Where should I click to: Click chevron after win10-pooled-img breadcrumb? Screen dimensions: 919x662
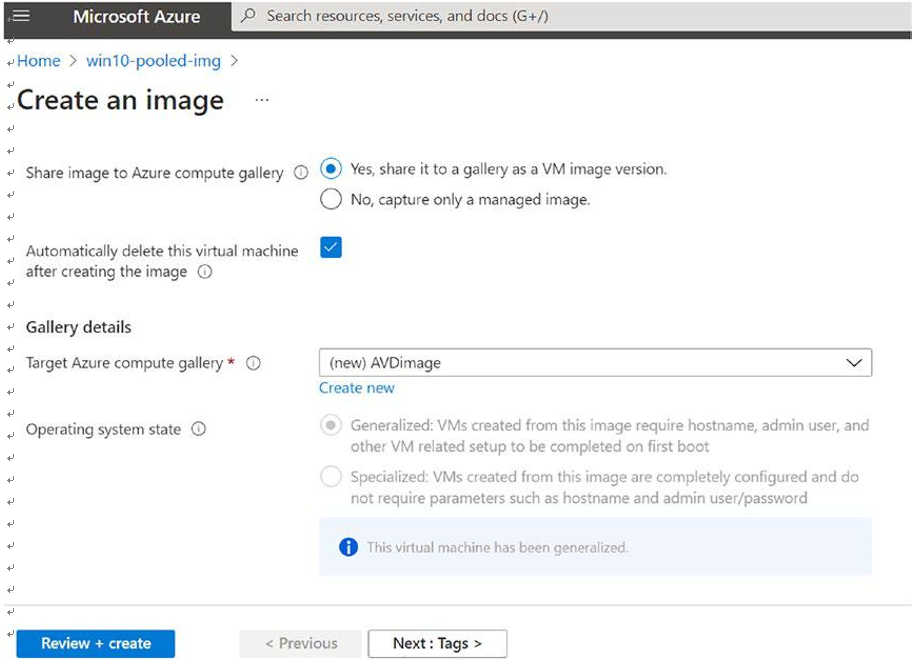(234, 61)
